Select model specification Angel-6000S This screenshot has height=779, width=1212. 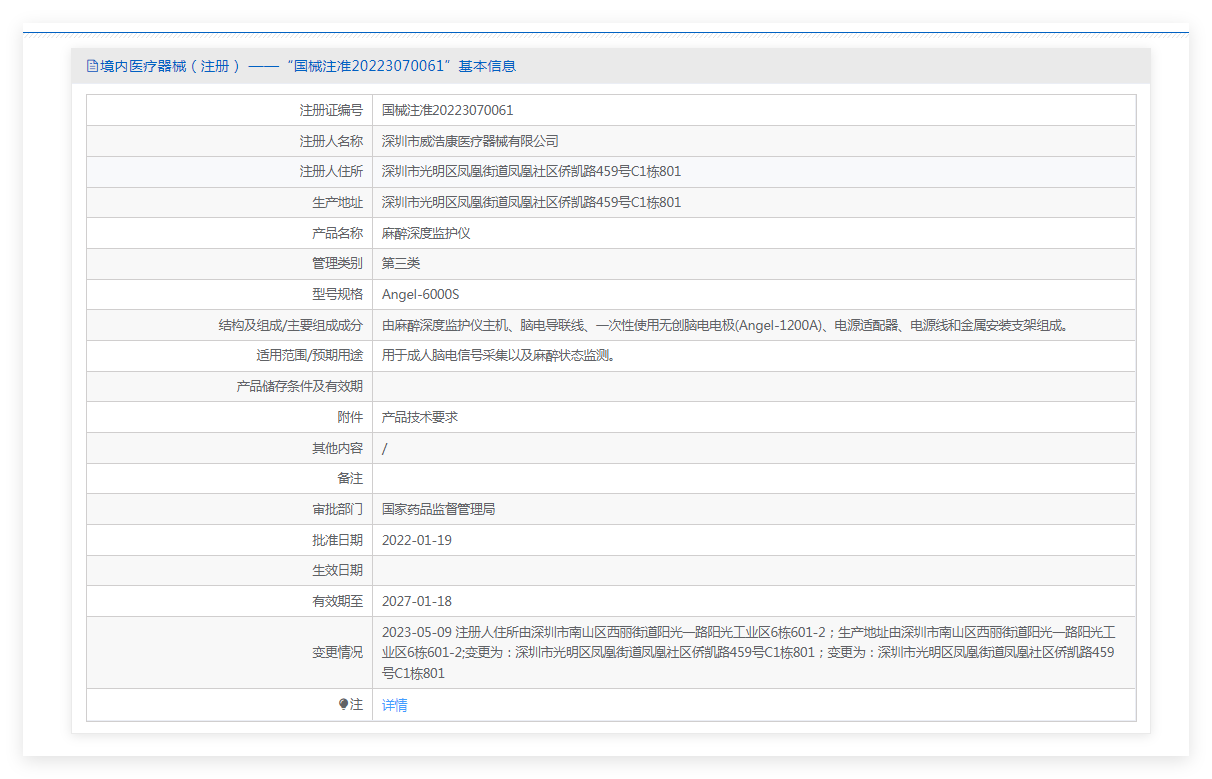[420, 295]
